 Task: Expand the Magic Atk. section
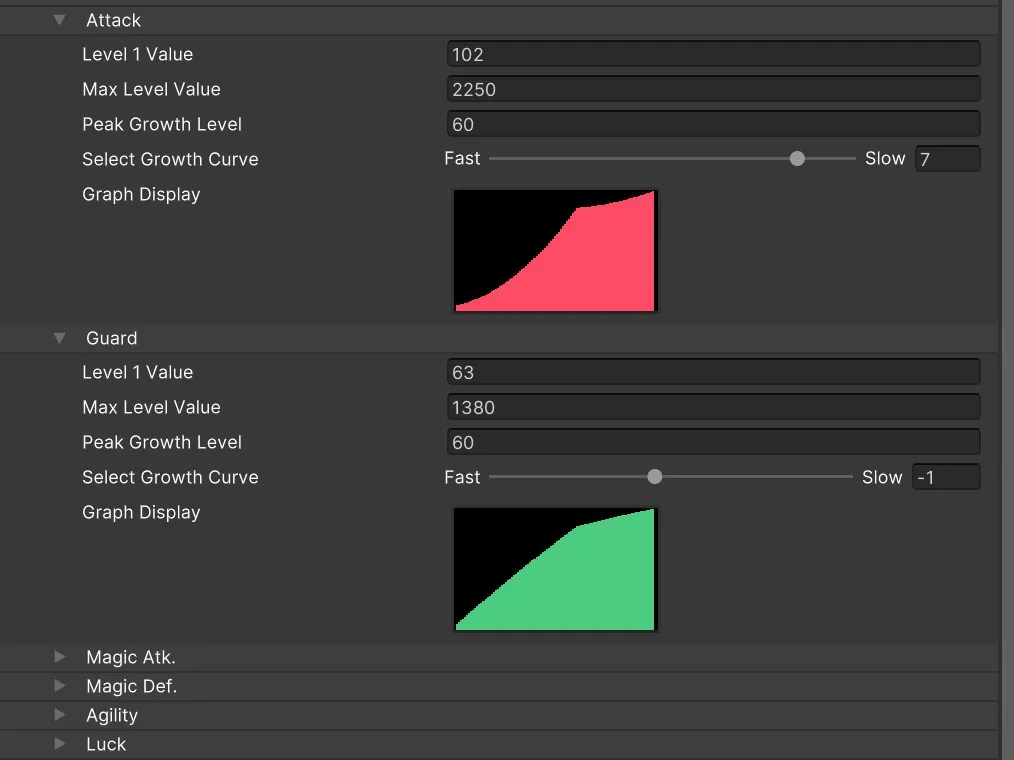pyautogui.click(x=60, y=657)
